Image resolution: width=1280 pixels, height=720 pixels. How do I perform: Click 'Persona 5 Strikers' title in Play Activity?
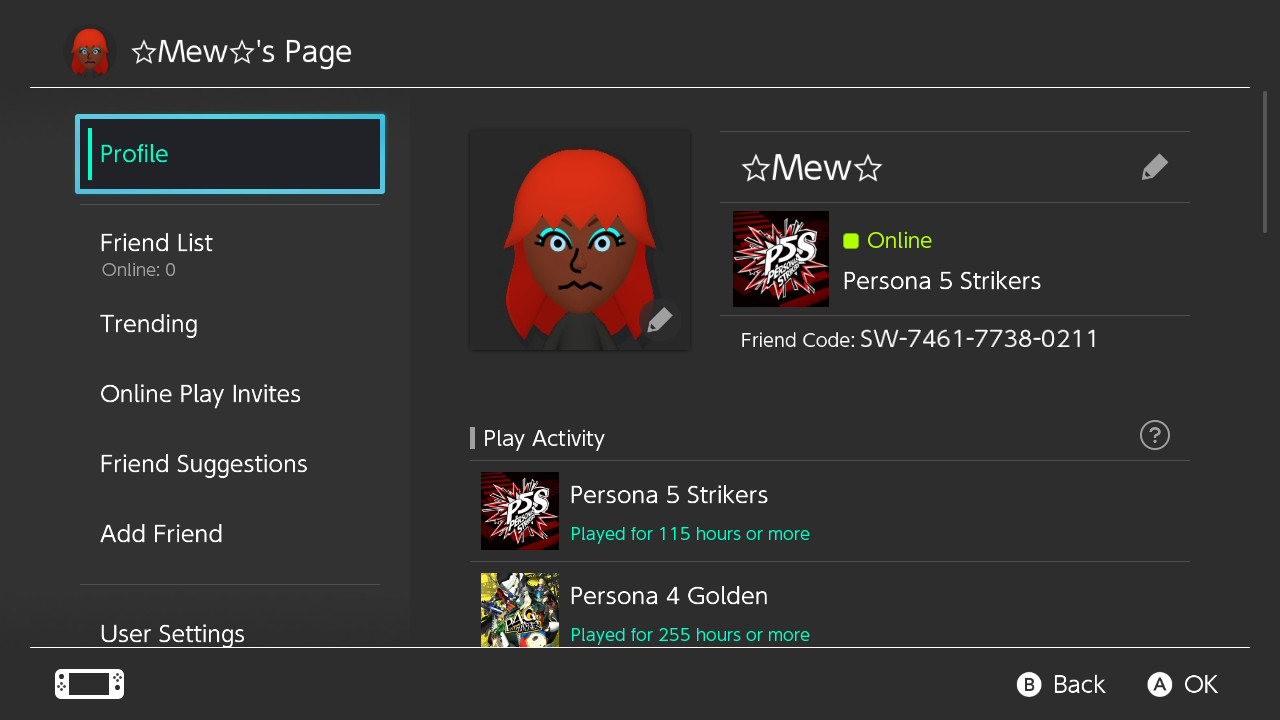coord(669,495)
